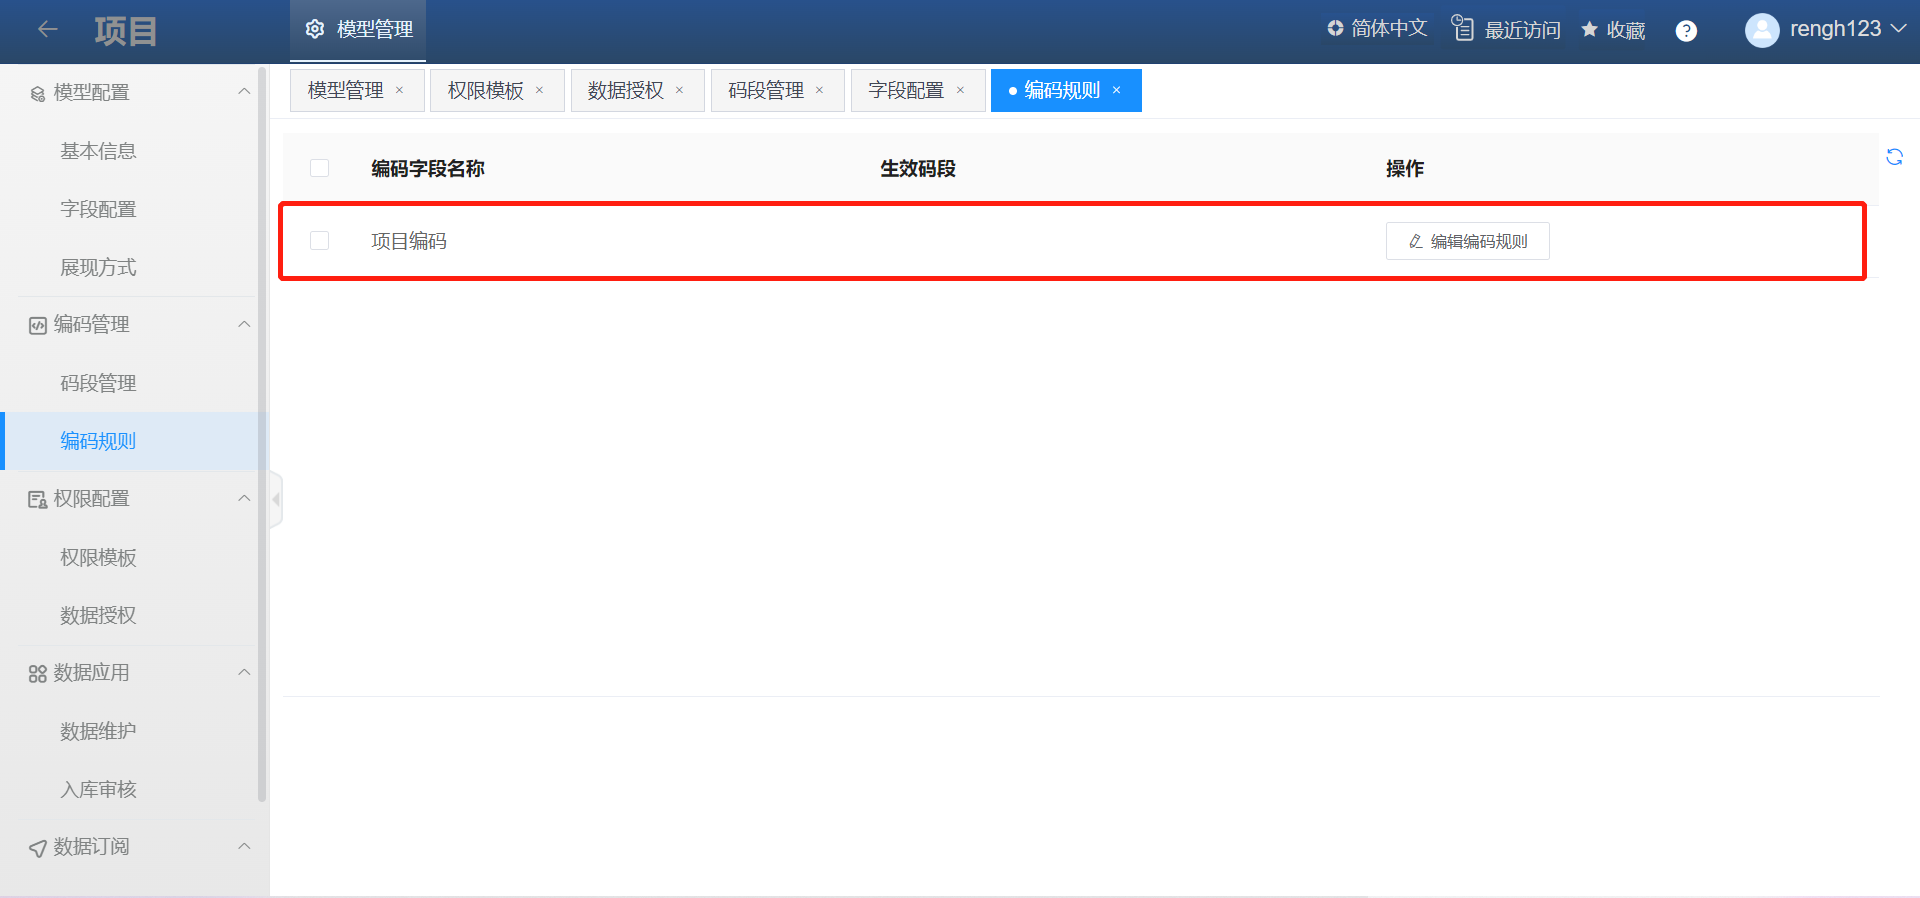Click the 简体中文 language switch icon
This screenshot has width=1920, height=898.
point(1335,29)
